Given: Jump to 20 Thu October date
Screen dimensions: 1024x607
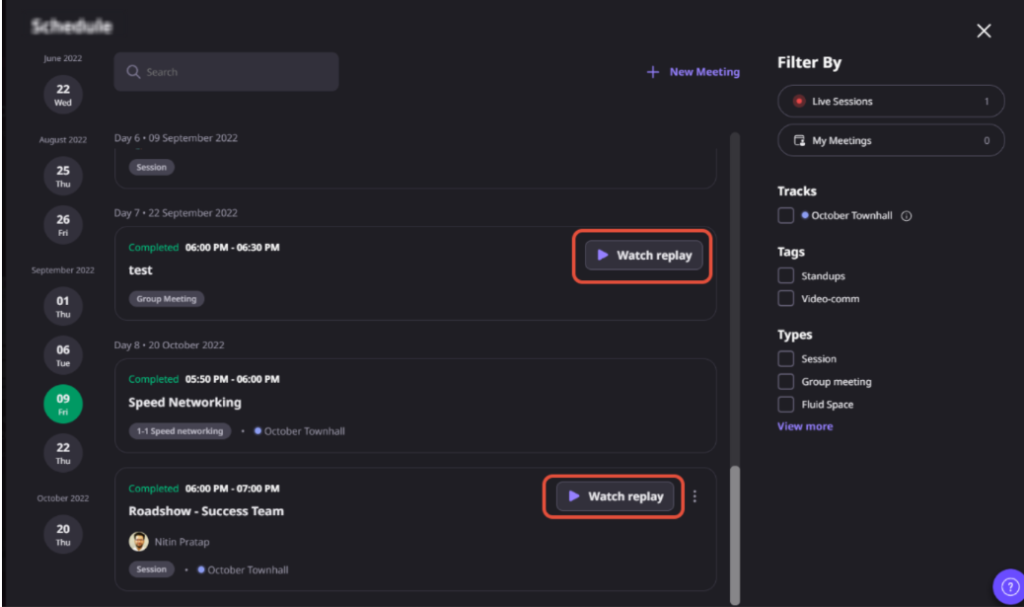Looking at the screenshot, I should pyautogui.click(x=63, y=534).
